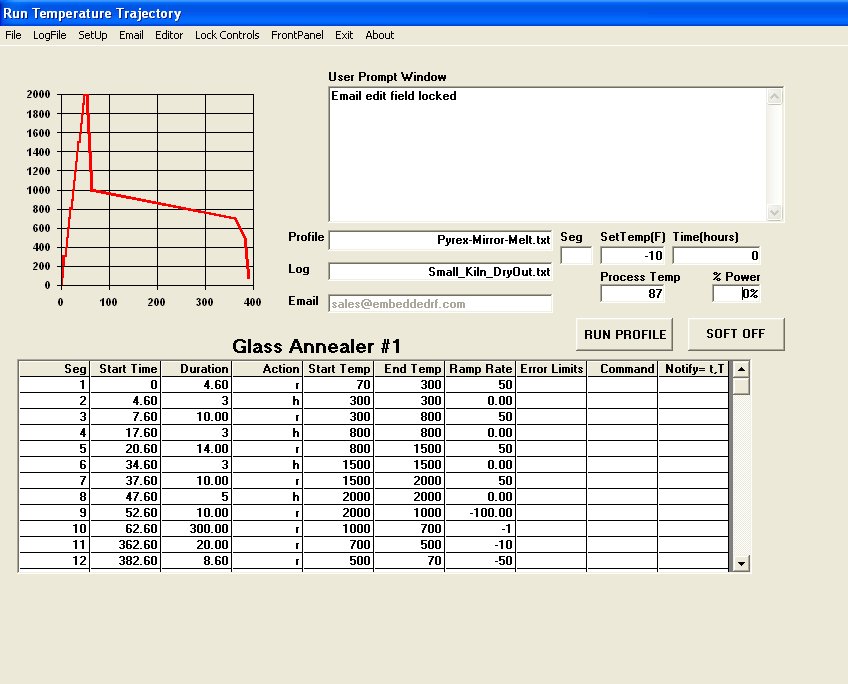Click the segment table scroll up arrow
Viewport: 848px width, 684px height.
(741, 369)
